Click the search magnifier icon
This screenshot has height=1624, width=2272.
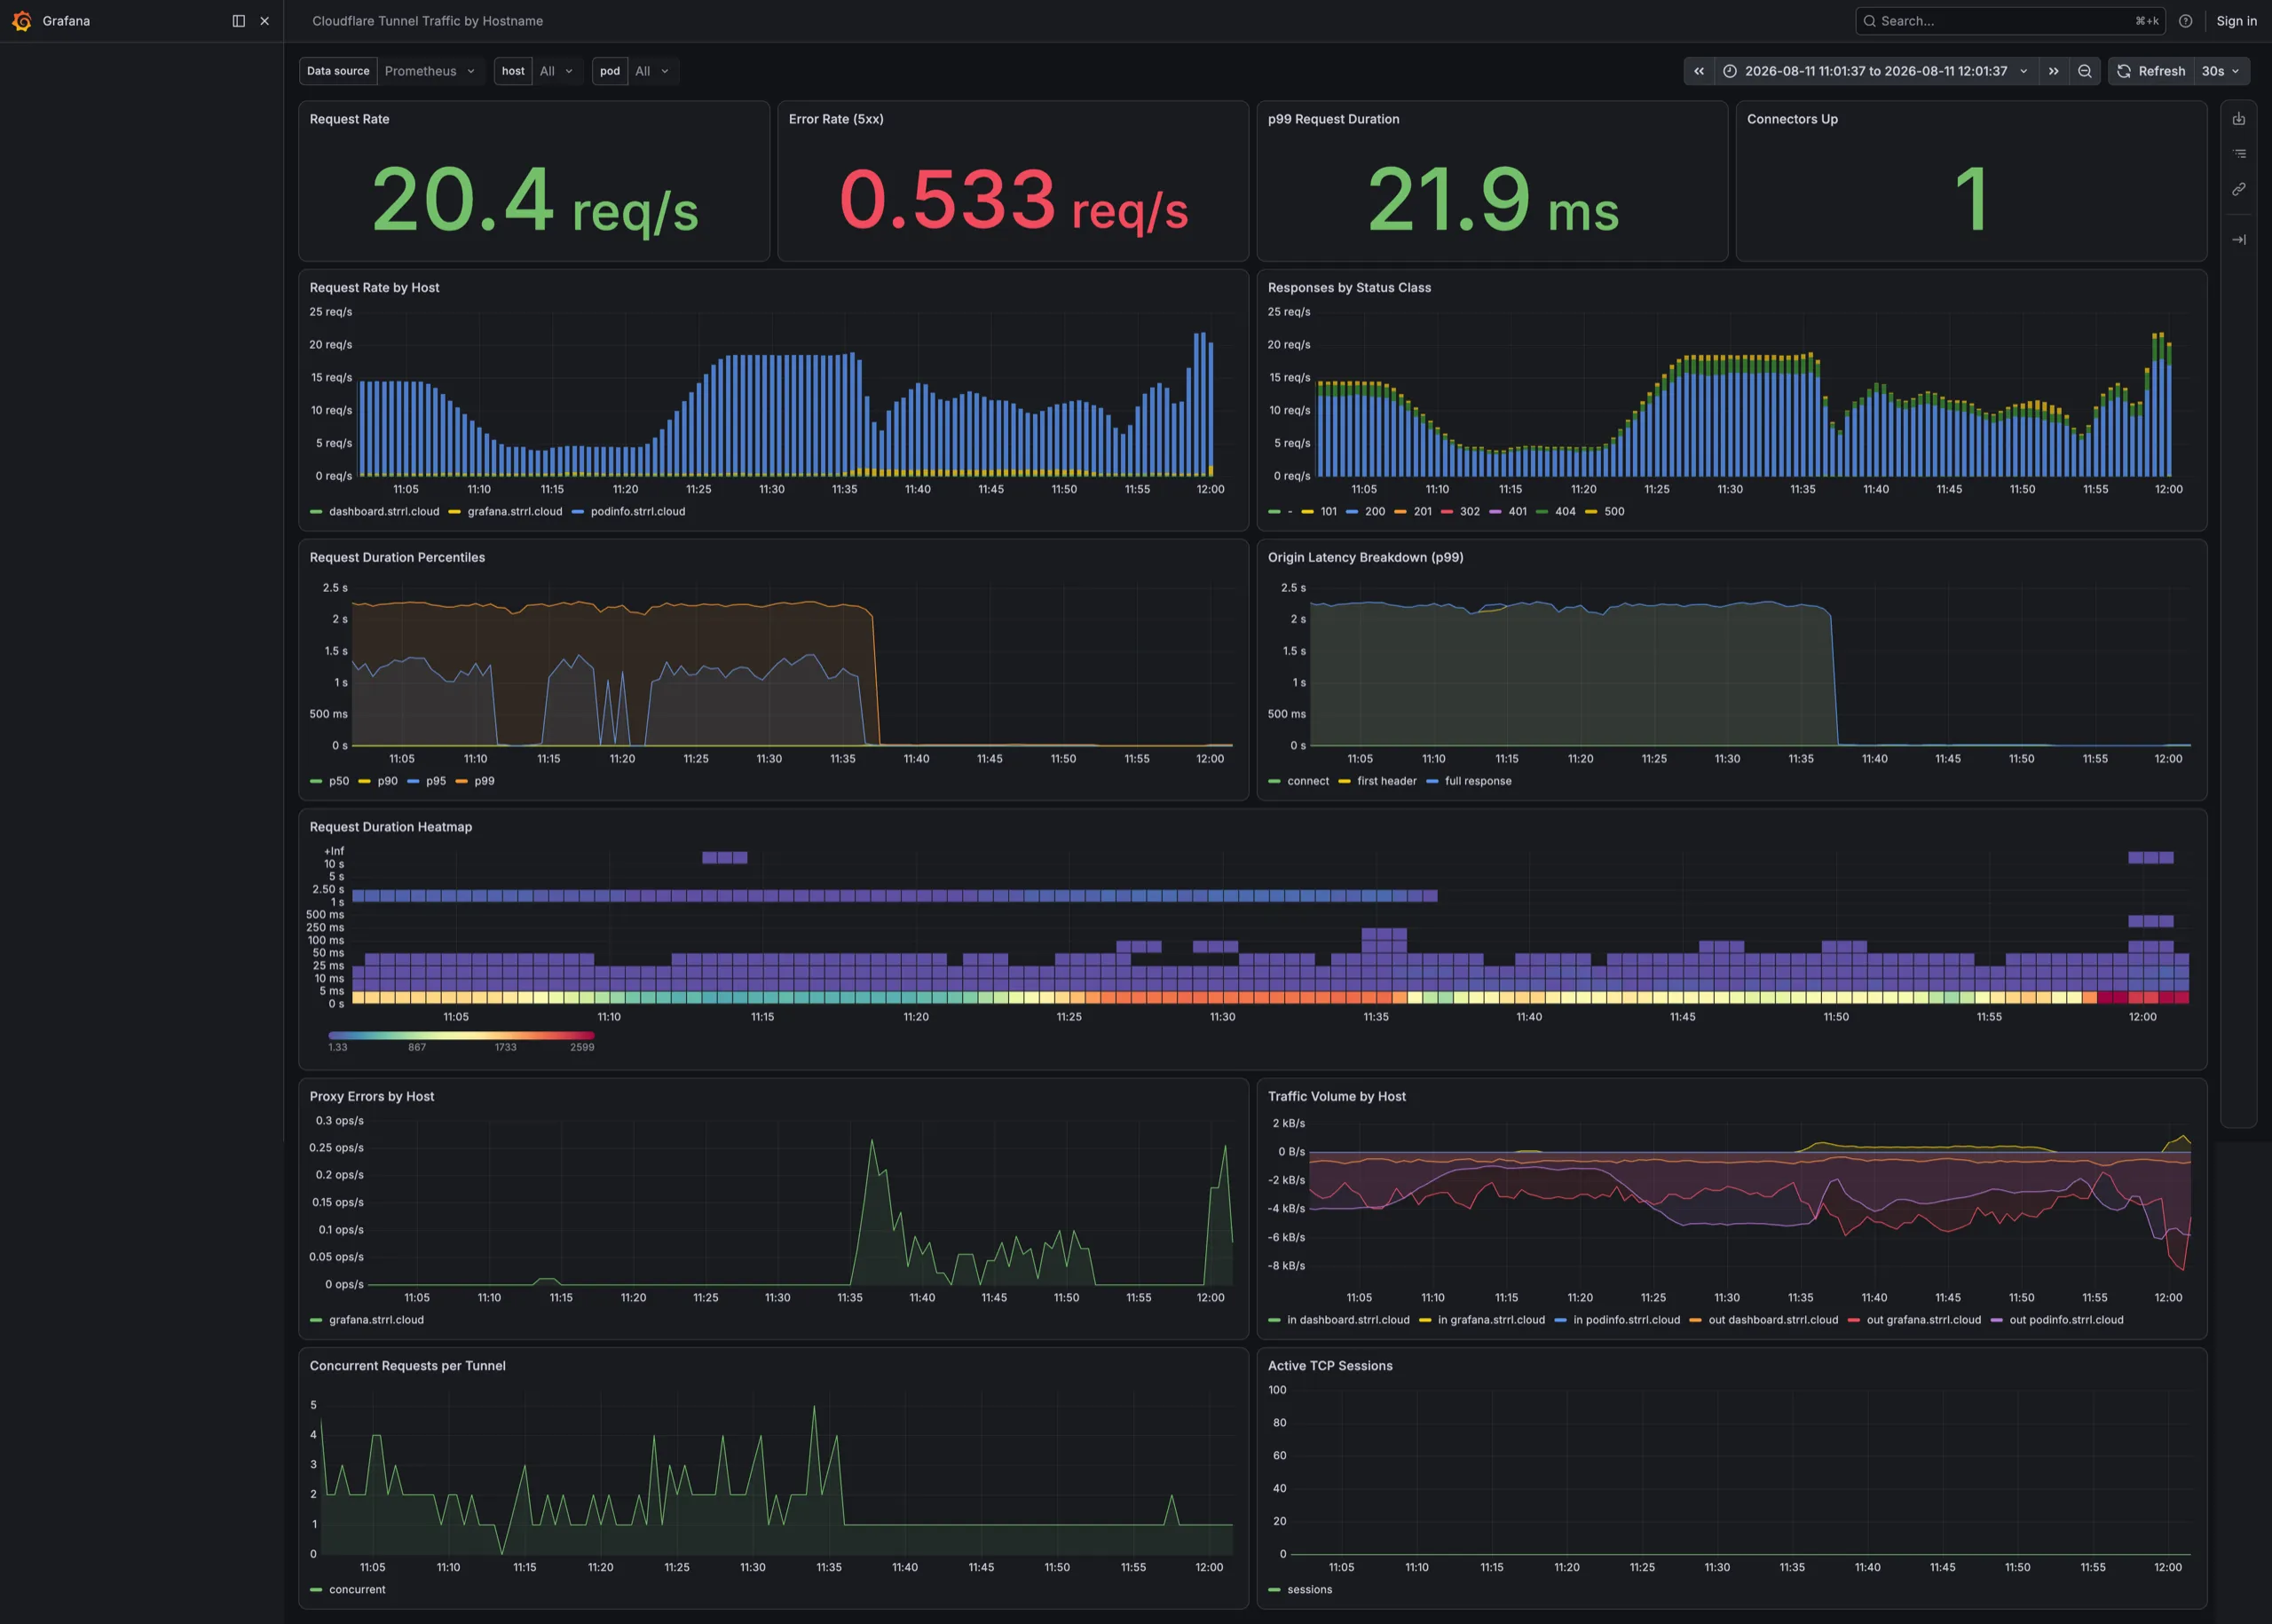click(1869, 21)
